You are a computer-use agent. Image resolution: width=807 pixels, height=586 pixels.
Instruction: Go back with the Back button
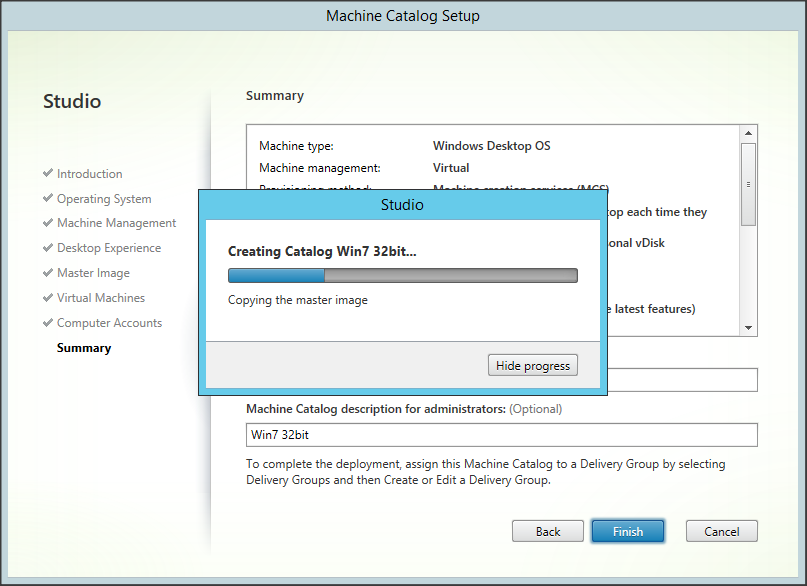coord(548,531)
